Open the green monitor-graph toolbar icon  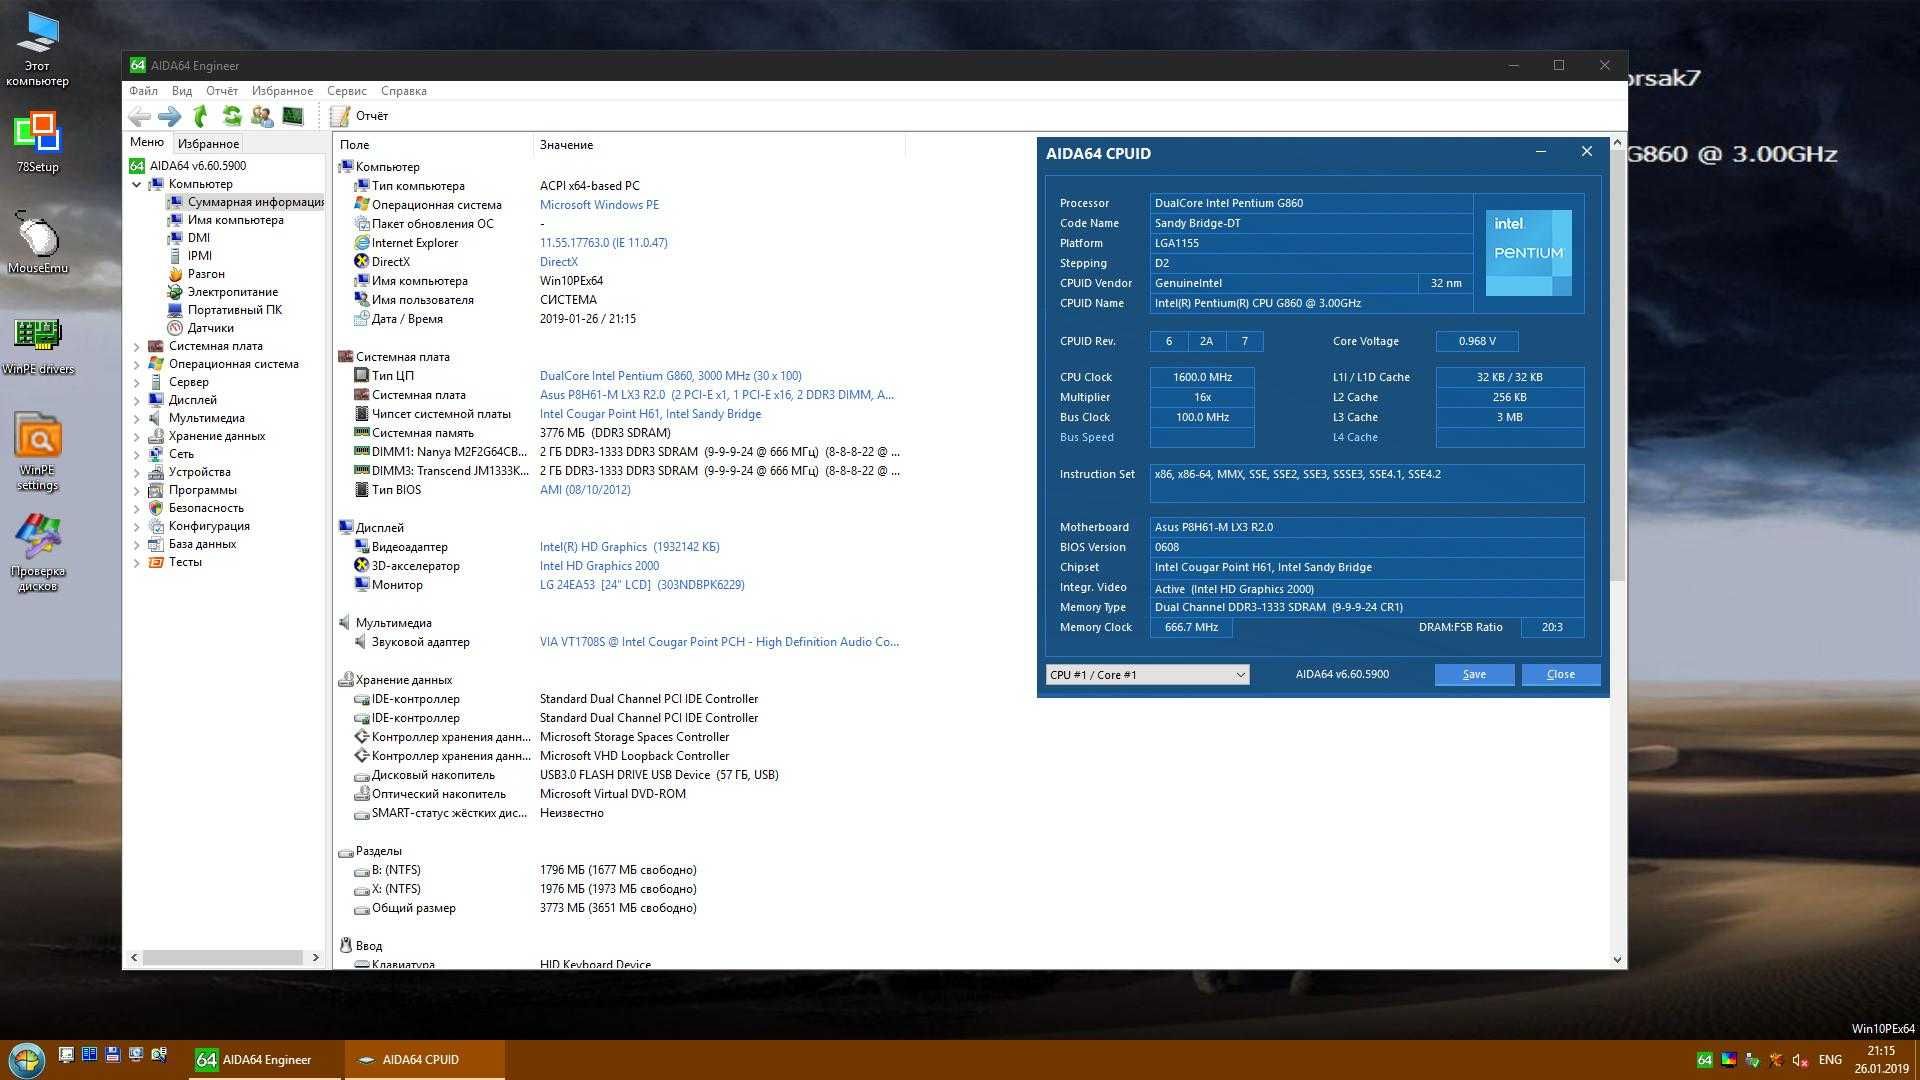pyautogui.click(x=293, y=116)
